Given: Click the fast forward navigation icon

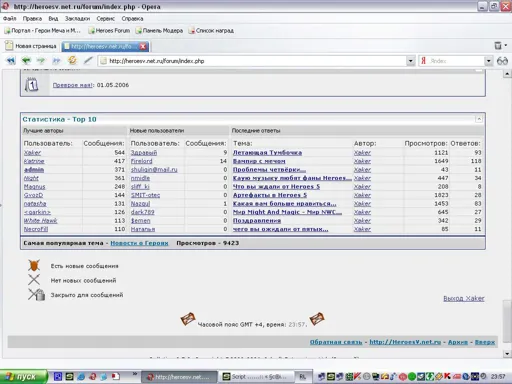Looking at the screenshot, I should [56, 61].
